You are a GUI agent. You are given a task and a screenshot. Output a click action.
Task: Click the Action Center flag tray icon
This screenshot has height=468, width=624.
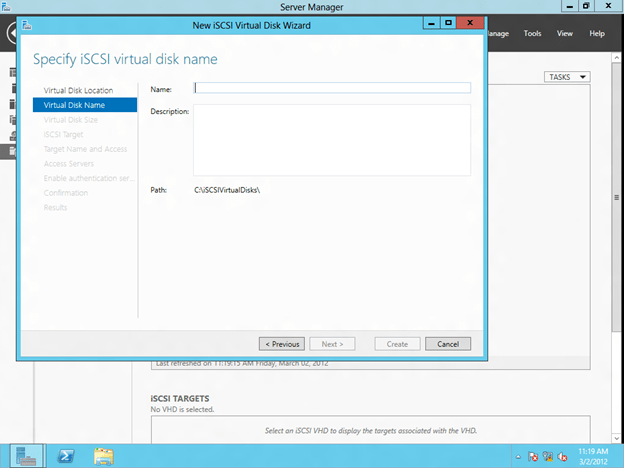coord(534,456)
